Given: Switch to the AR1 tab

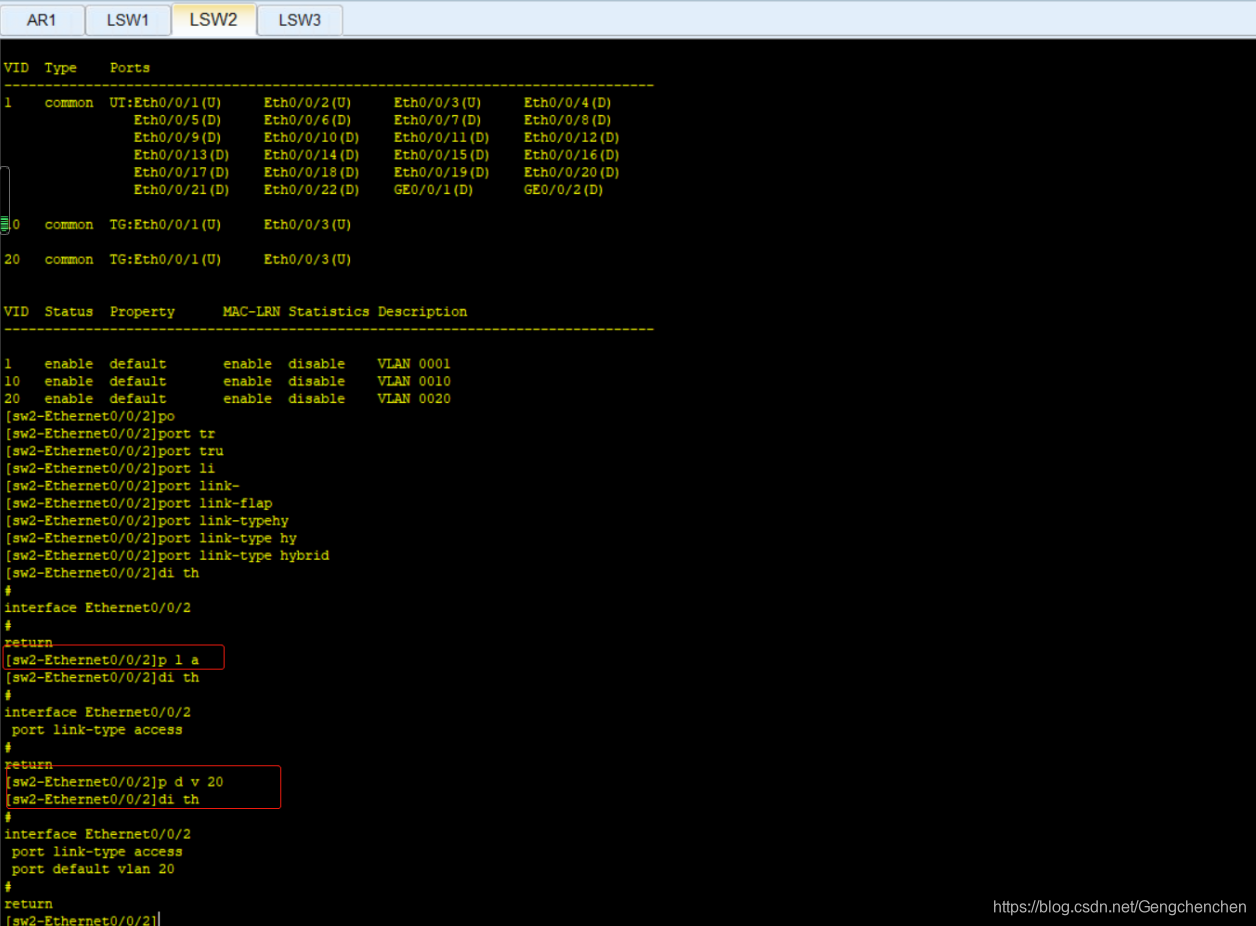Looking at the screenshot, I should tap(42, 20).
